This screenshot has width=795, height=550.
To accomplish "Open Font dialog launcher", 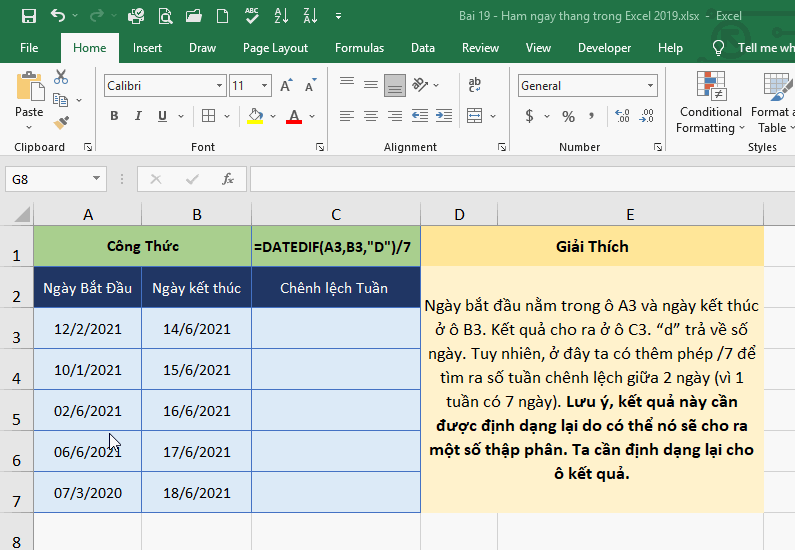I will coord(320,147).
